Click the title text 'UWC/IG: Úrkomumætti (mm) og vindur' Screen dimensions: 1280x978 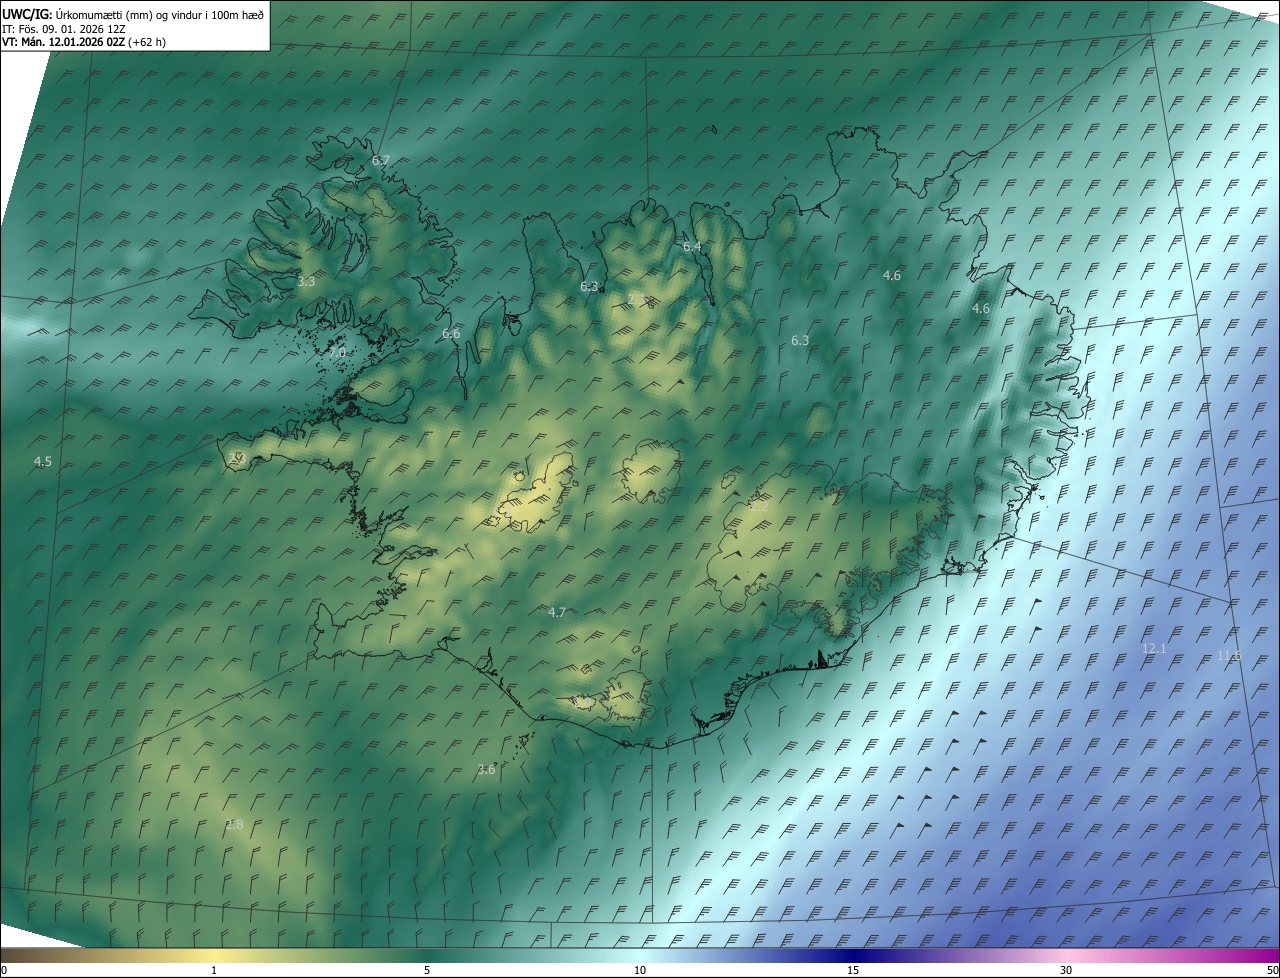coord(102,14)
